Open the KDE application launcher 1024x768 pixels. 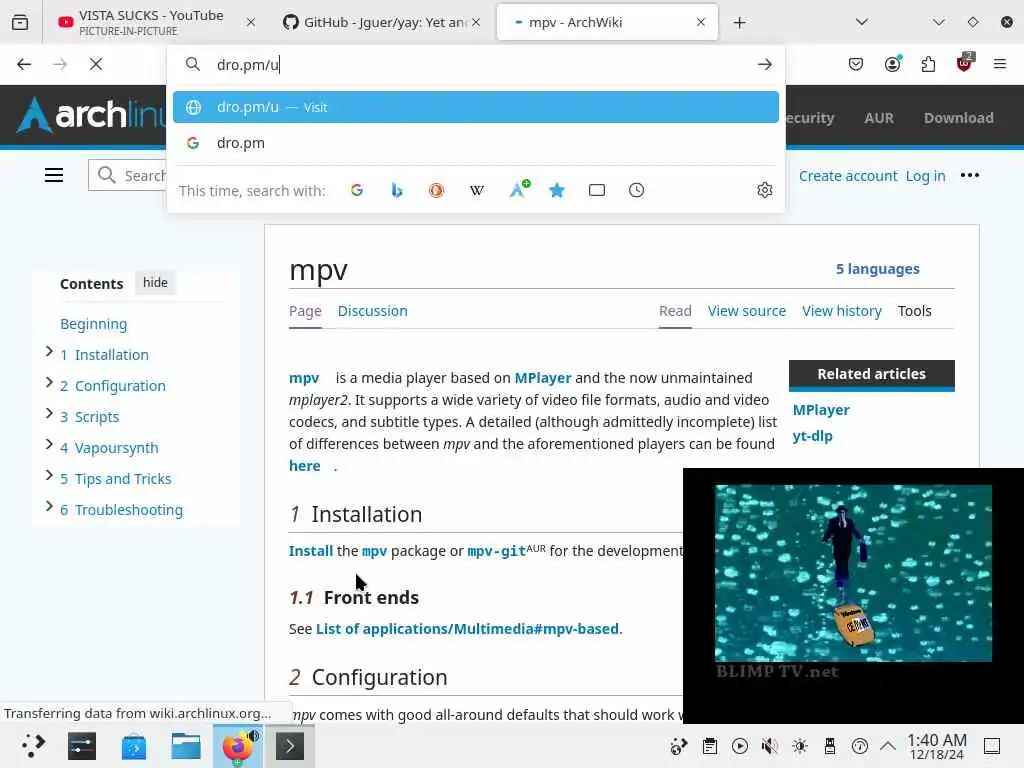click(x=32, y=746)
